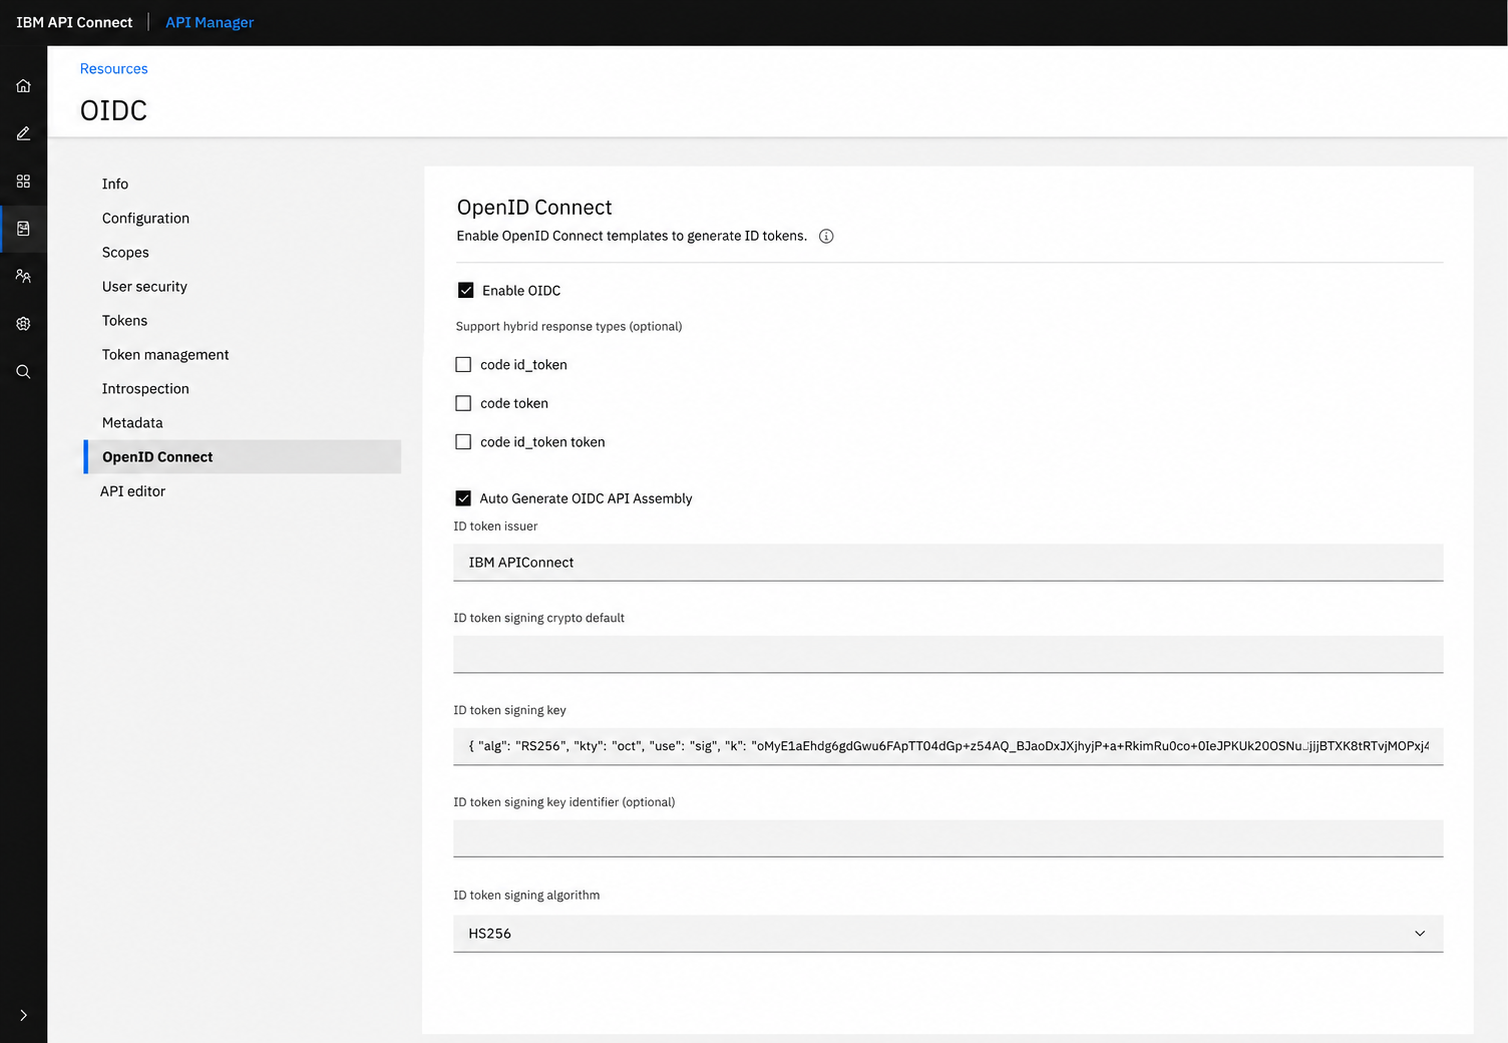Expand the left navigation rail chevron
The height and width of the screenshot is (1043, 1508).
pyautogui.click(x=23, y=1015)
